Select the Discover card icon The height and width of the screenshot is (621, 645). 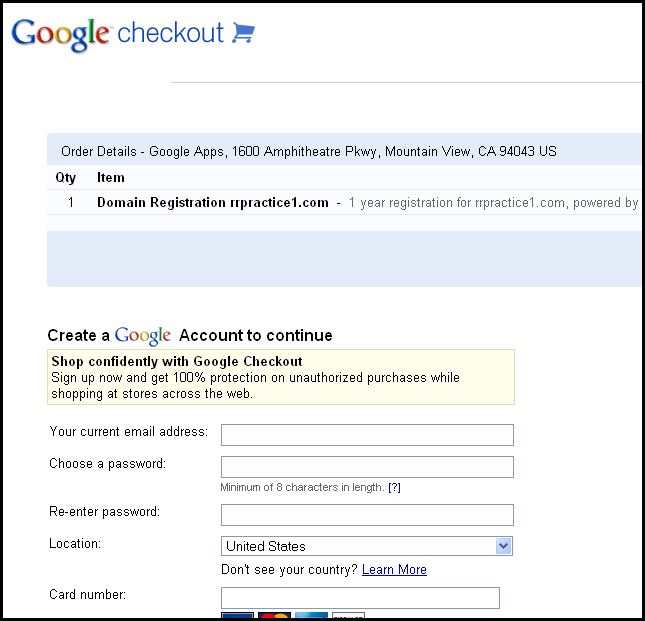point(348,616)
